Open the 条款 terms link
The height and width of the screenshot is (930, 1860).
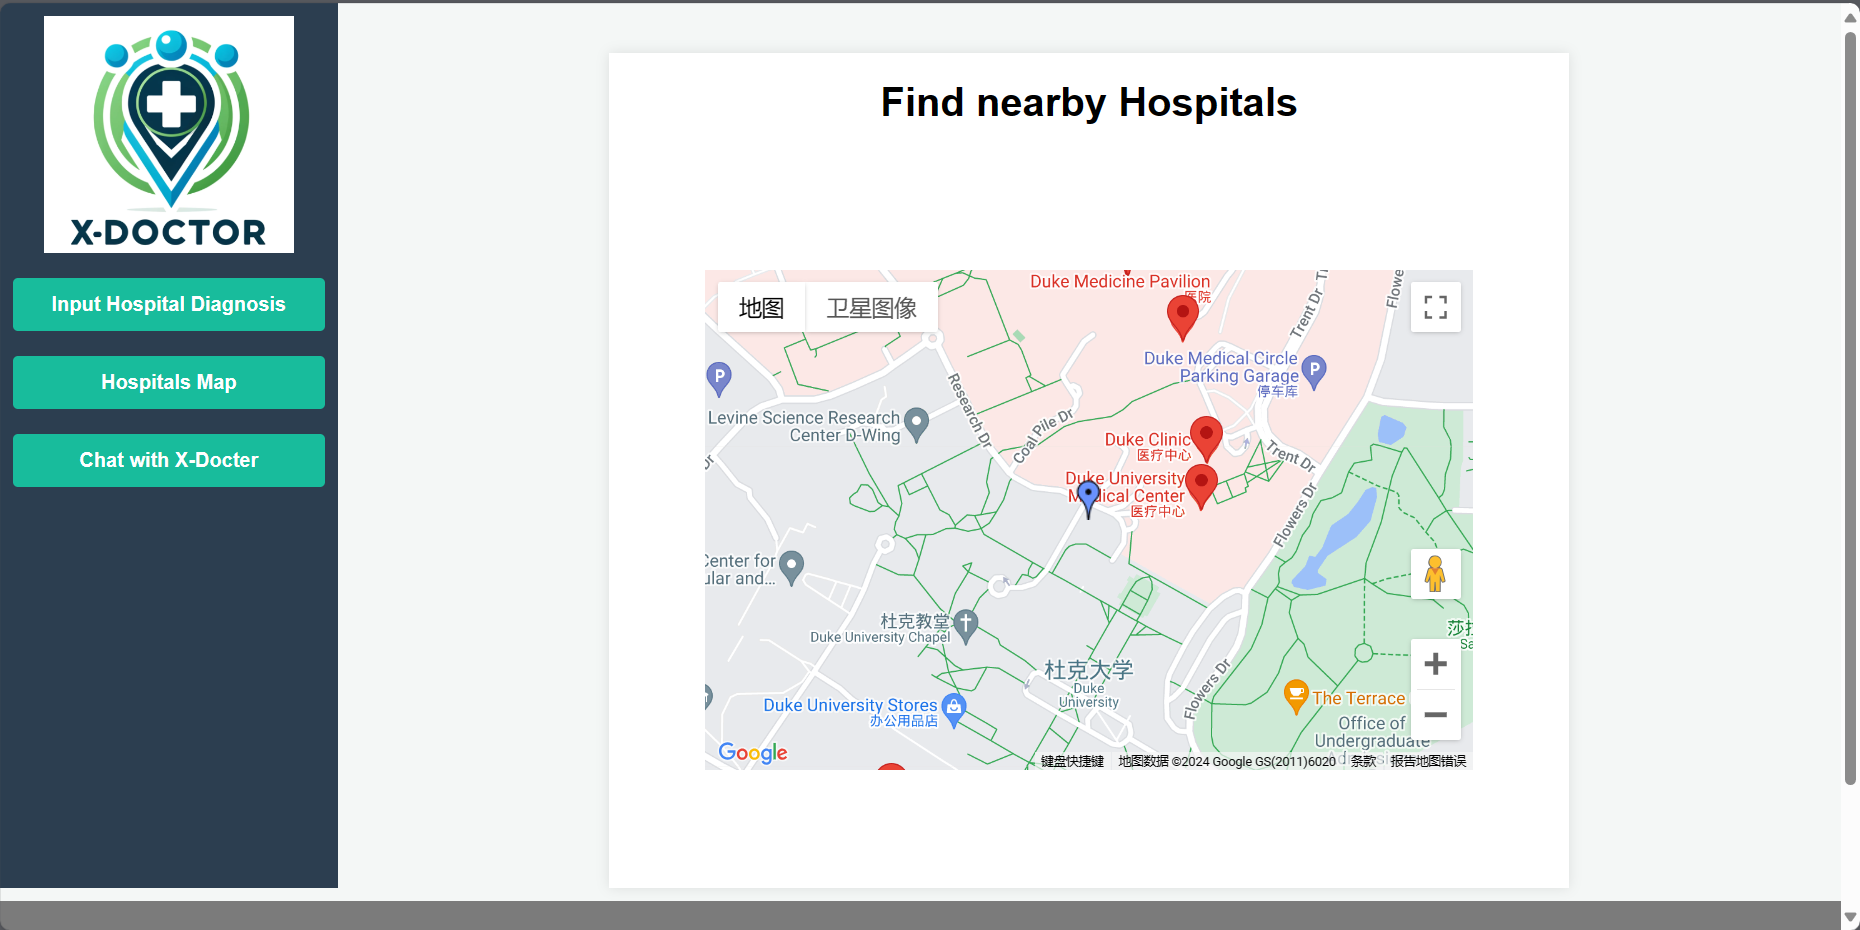1363,762
